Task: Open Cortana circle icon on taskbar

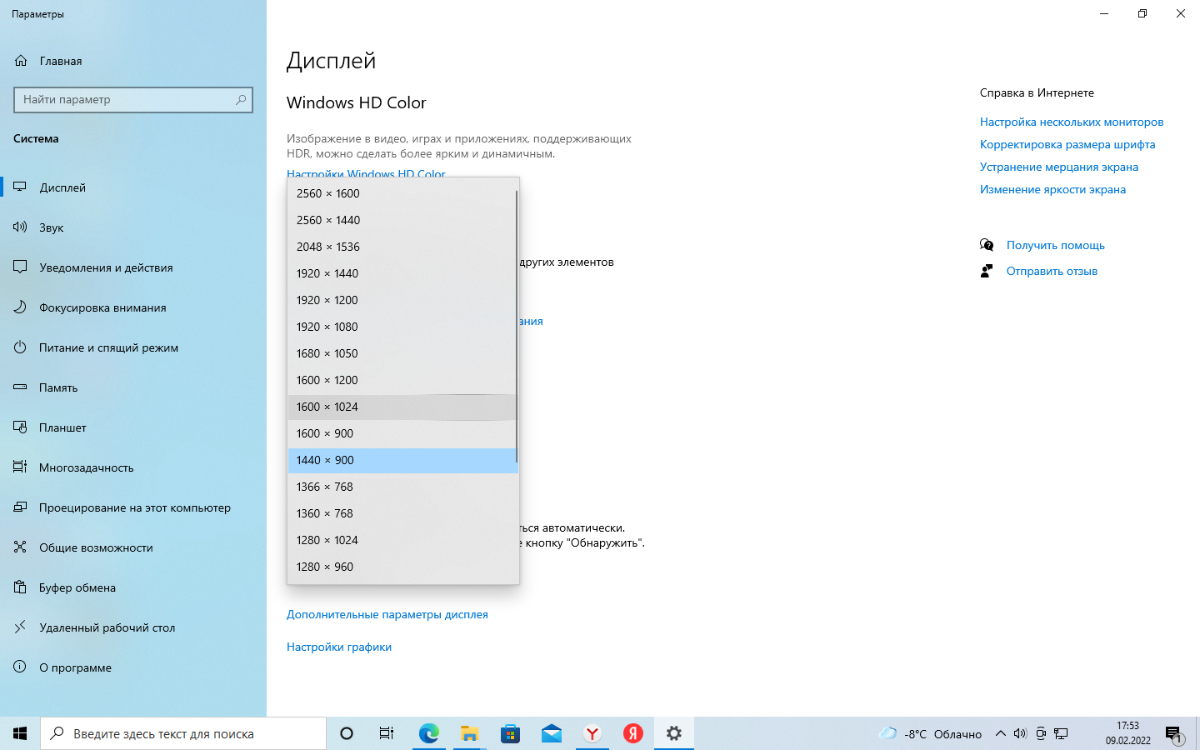Action: tap(347, 733)
